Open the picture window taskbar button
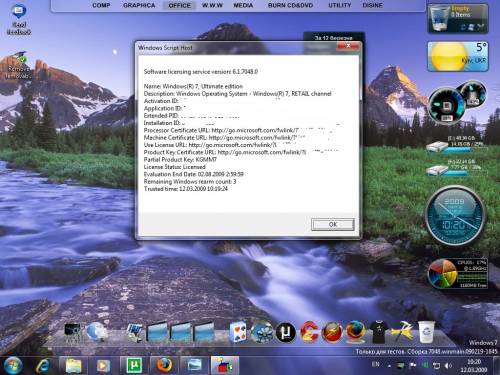 [x=194, y=365]
